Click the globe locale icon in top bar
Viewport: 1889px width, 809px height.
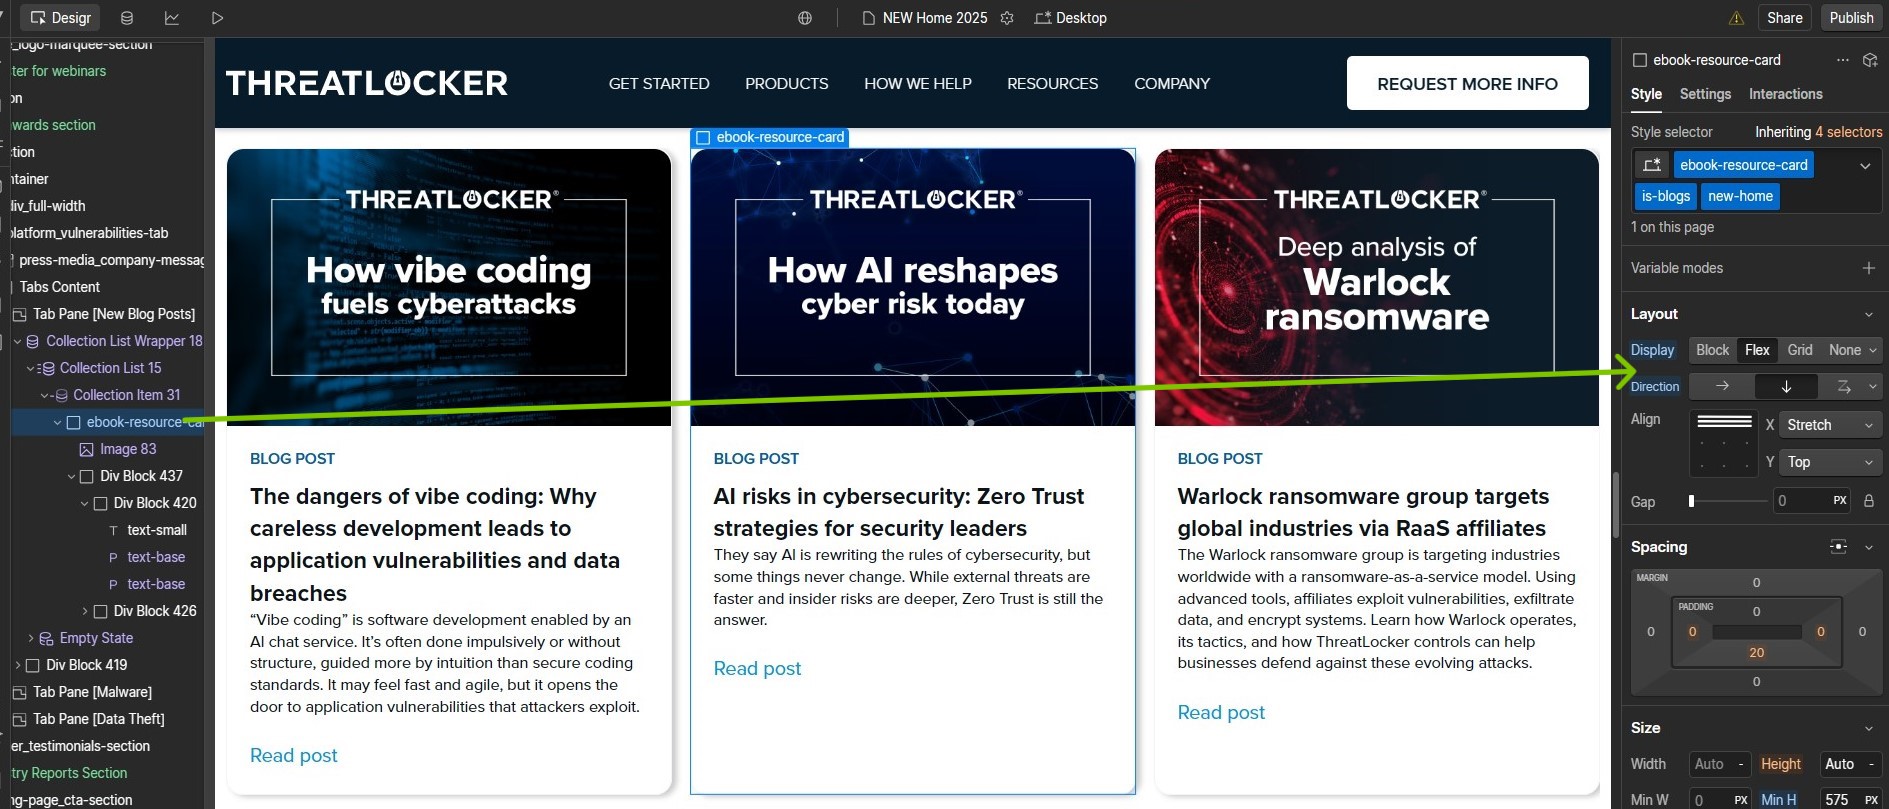point(805,18)
